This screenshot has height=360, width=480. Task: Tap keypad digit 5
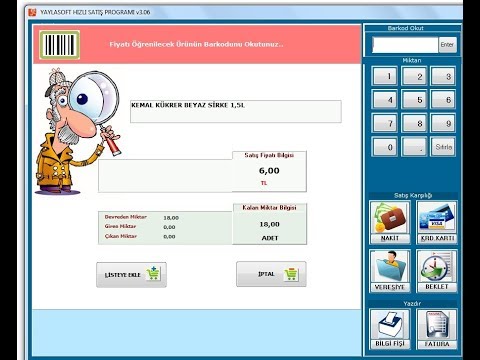tap(414, 100)
